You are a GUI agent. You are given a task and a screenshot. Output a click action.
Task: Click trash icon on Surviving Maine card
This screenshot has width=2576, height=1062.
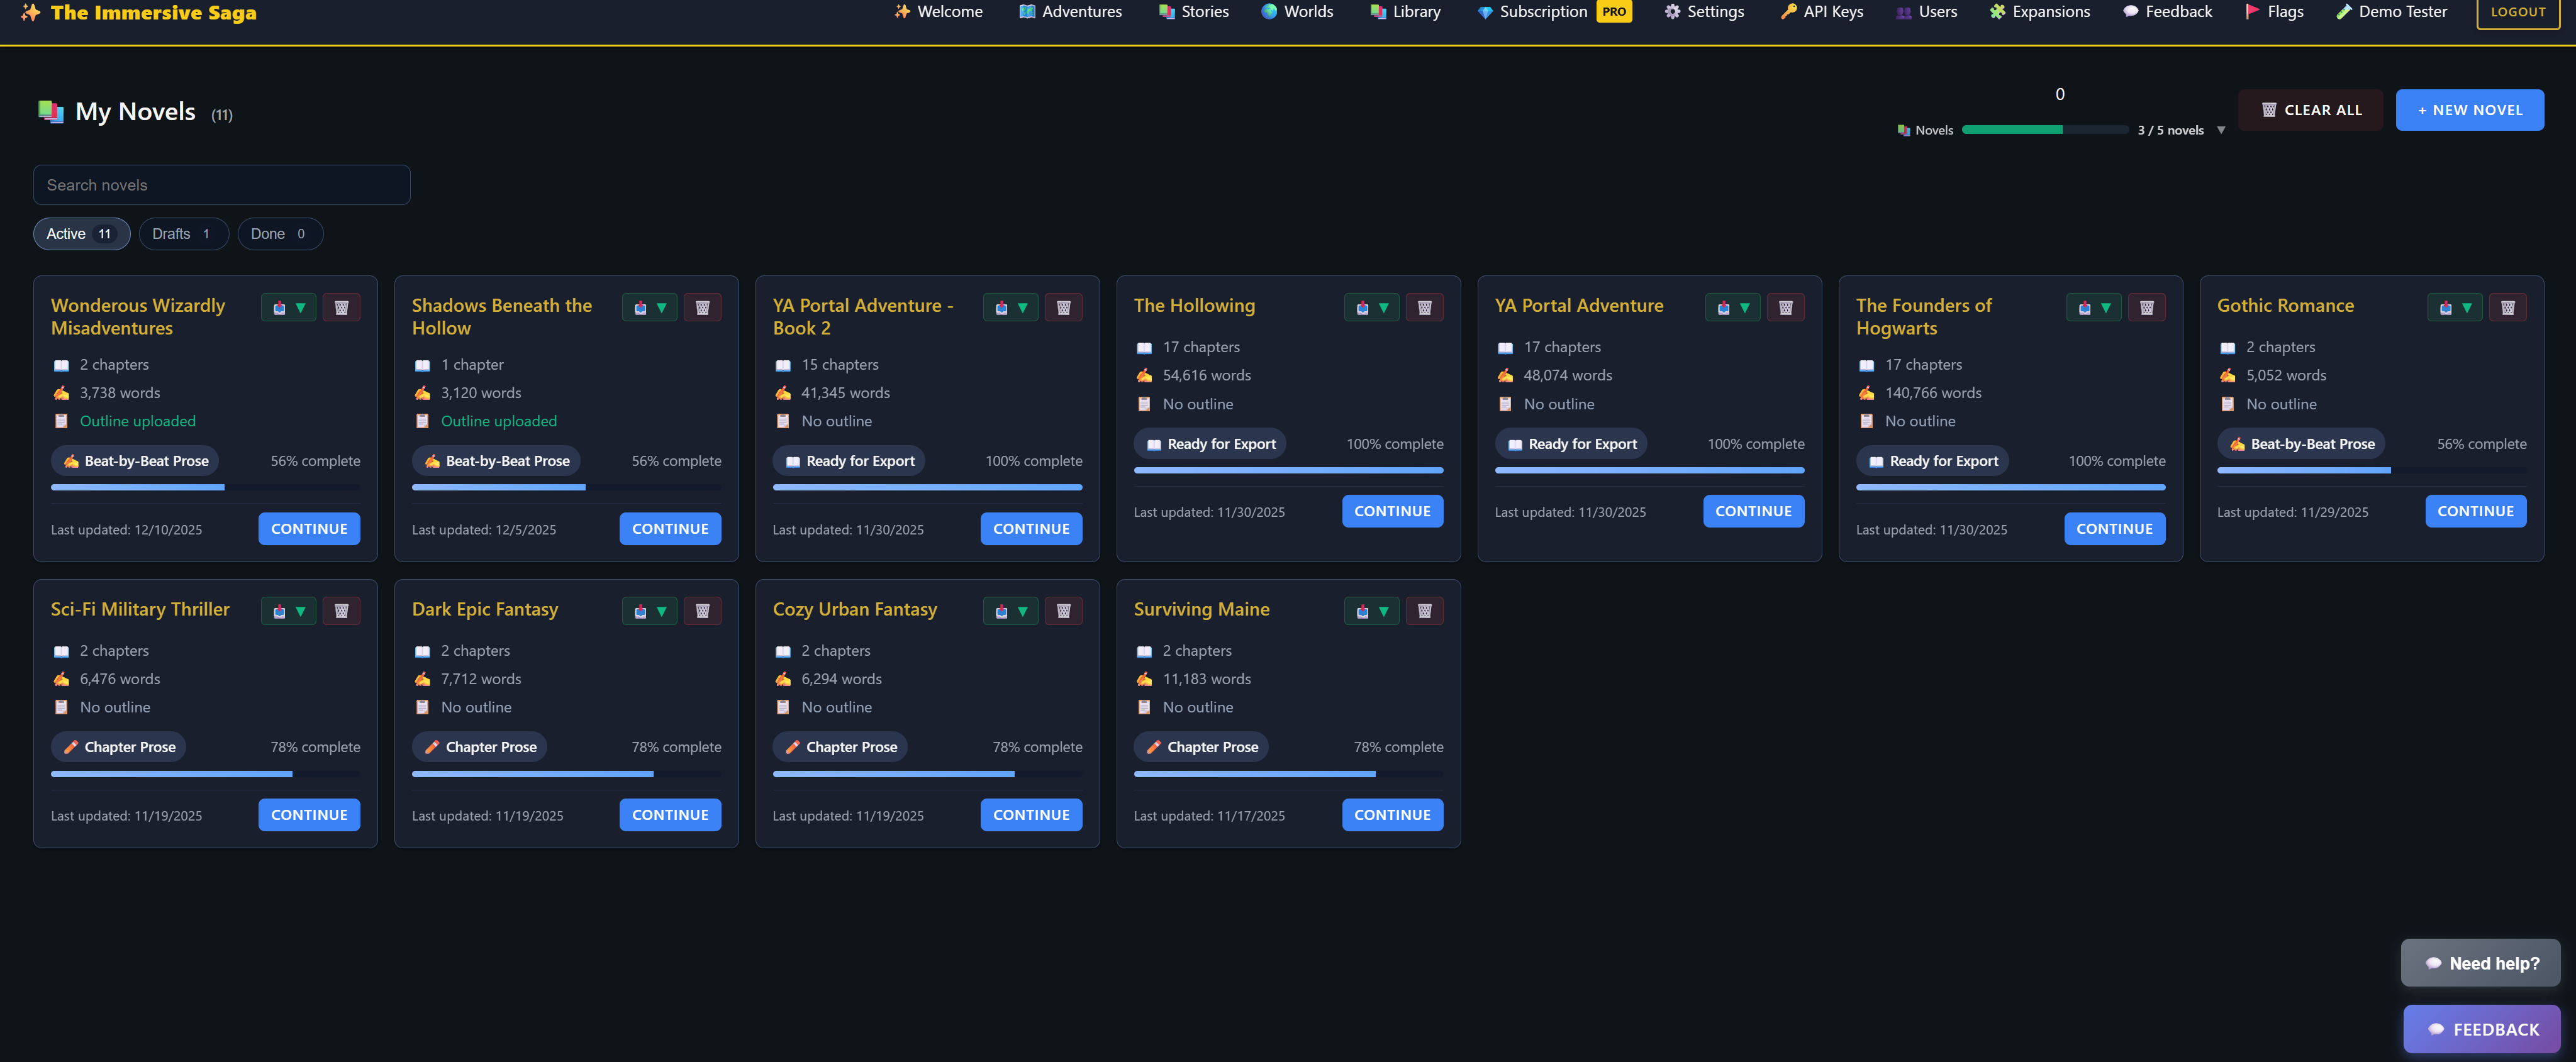point(1424,611)
